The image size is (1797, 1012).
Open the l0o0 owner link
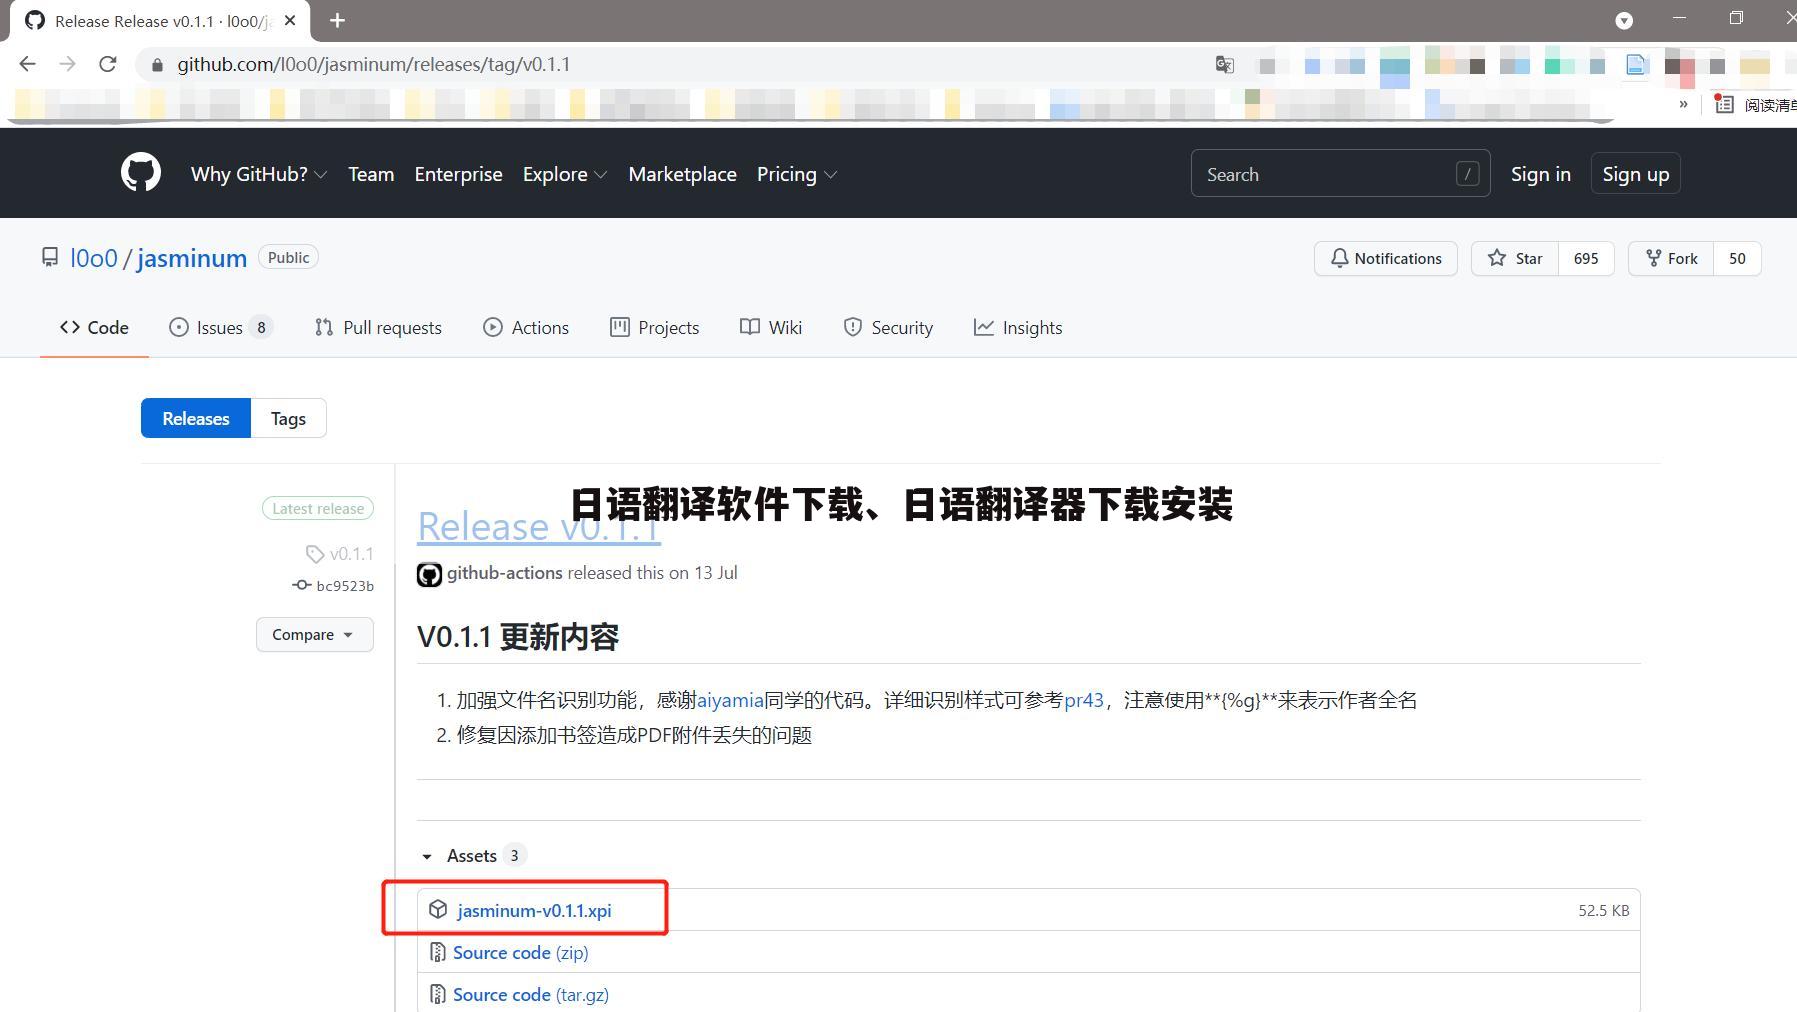pos(94,258)
